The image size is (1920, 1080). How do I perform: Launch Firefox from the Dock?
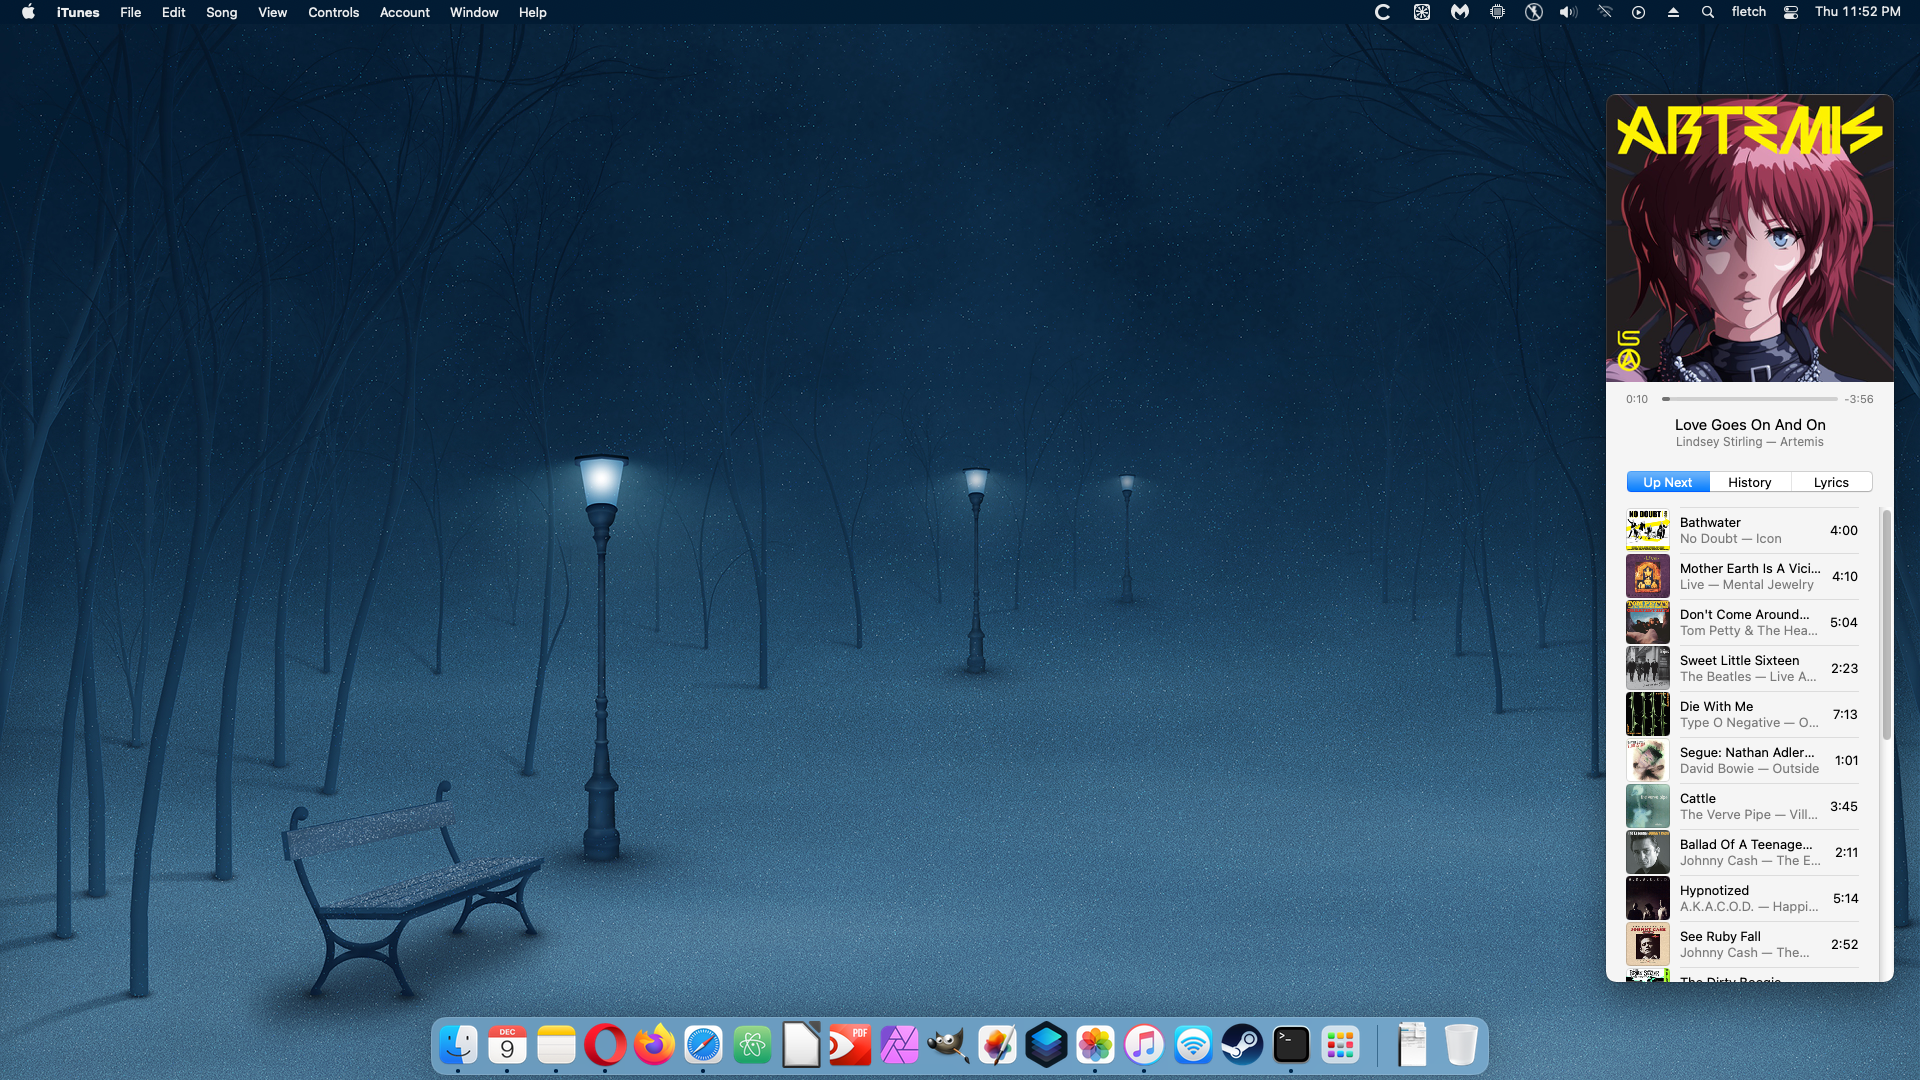pyautogui.click(x=654, y=1046)
